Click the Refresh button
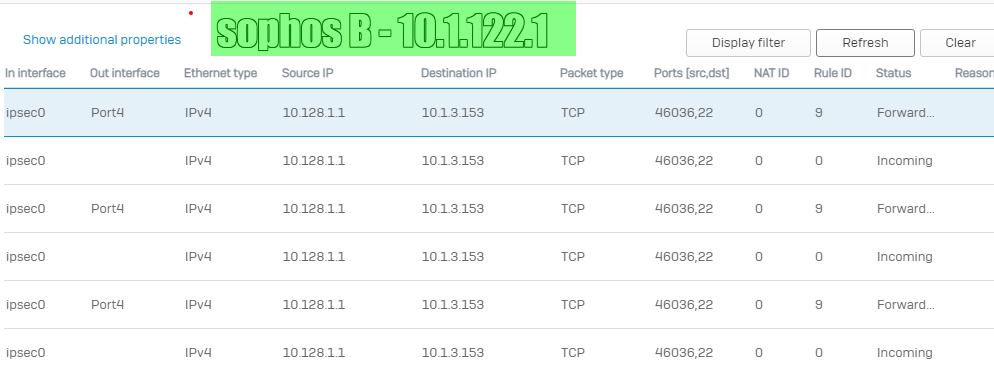Image resolution: width=994 pixels, height=375 pixels. tap(865, 43)
